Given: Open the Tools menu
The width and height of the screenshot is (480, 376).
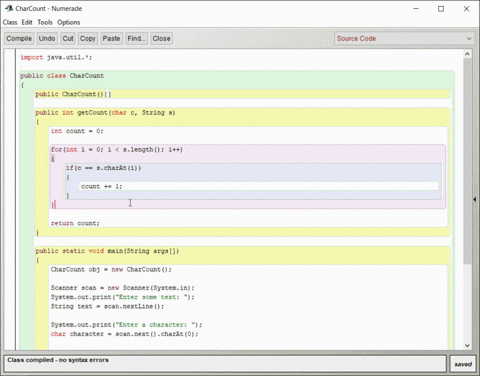Looking at the screenshot, I should coord(45,22).
